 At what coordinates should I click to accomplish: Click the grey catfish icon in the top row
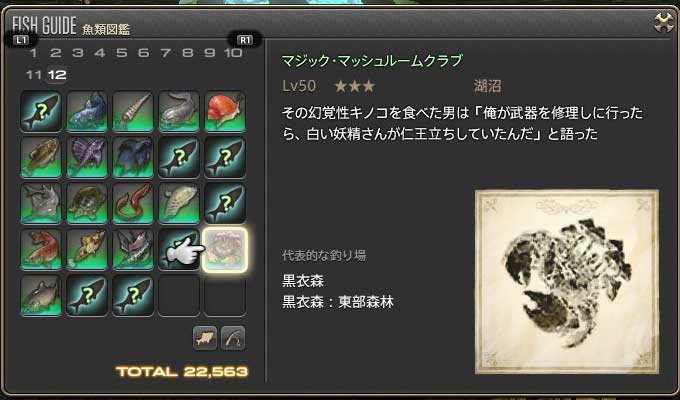pyautogui.click(x=179, y=111)
